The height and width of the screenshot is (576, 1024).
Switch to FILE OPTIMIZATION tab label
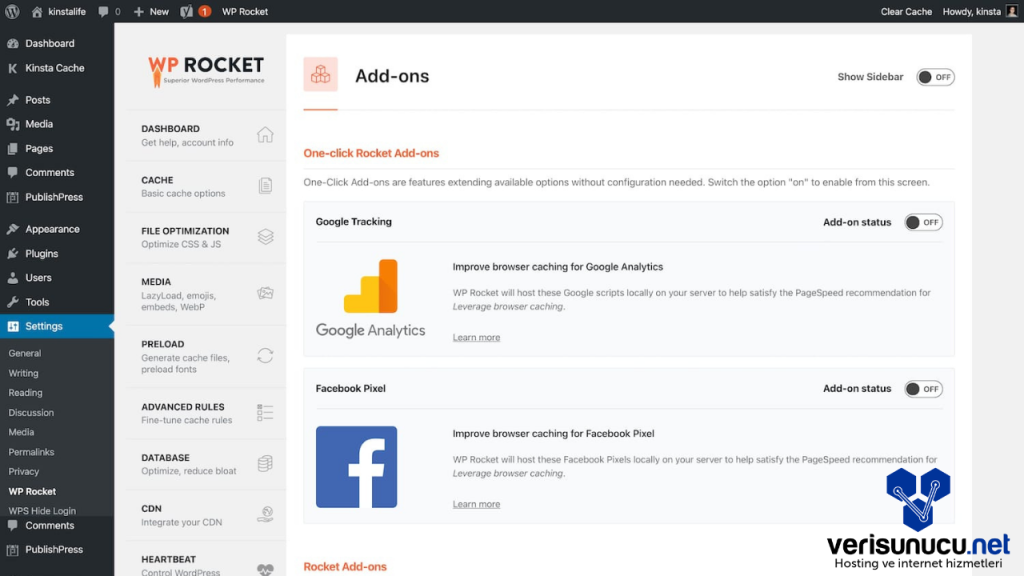coord(185,231)
